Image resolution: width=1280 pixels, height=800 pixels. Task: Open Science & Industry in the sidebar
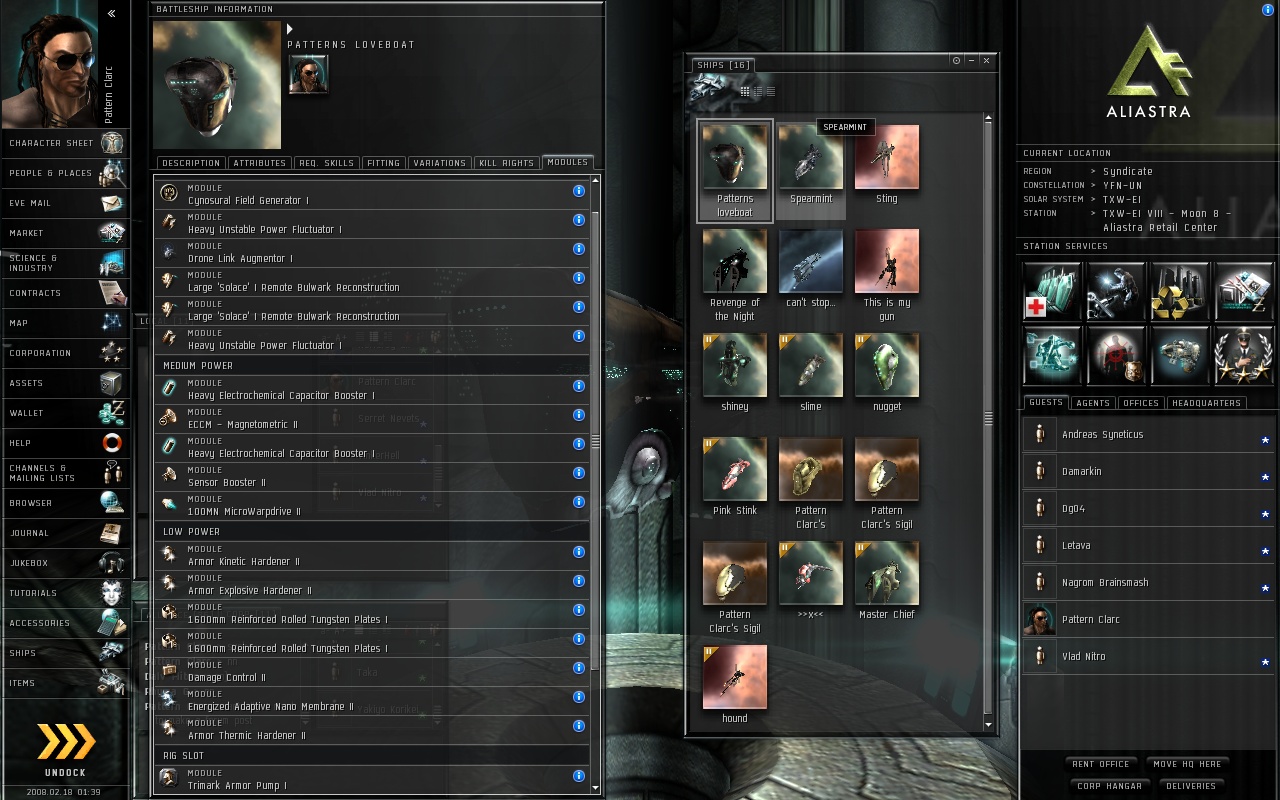[65, 263]
